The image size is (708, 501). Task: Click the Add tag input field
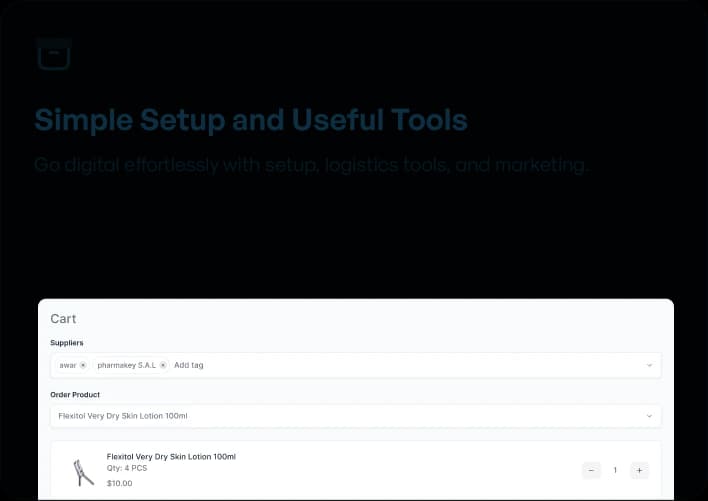click(x=189, y=365)
